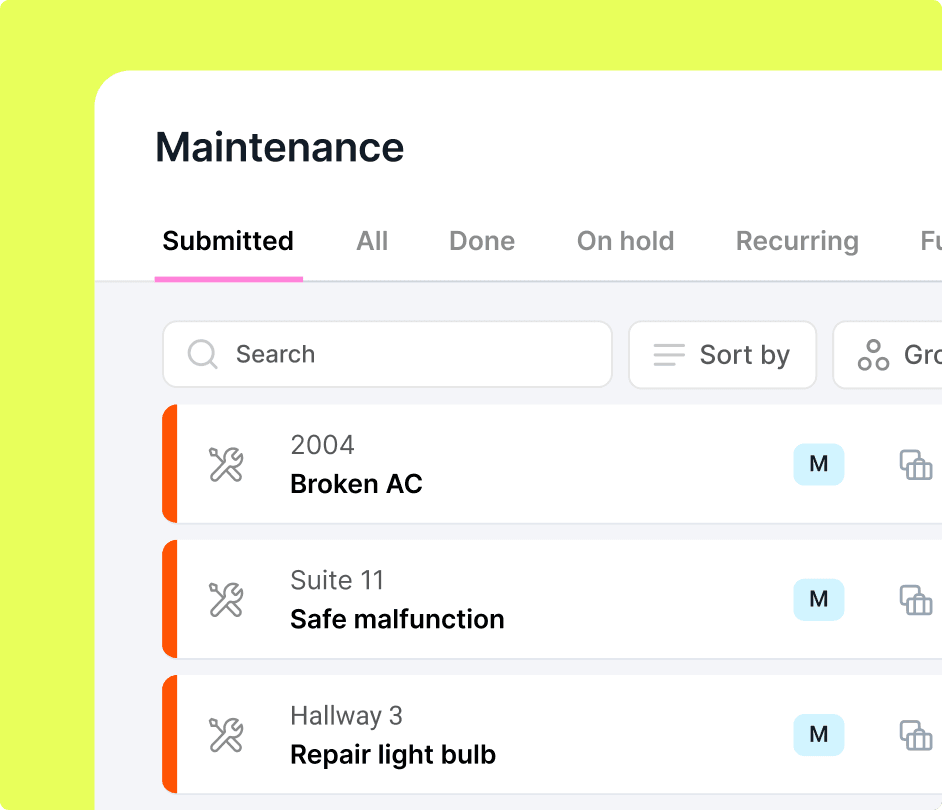Open the On hold tab
This screenshot has width=942, height=810.
(x=625, y=241)
